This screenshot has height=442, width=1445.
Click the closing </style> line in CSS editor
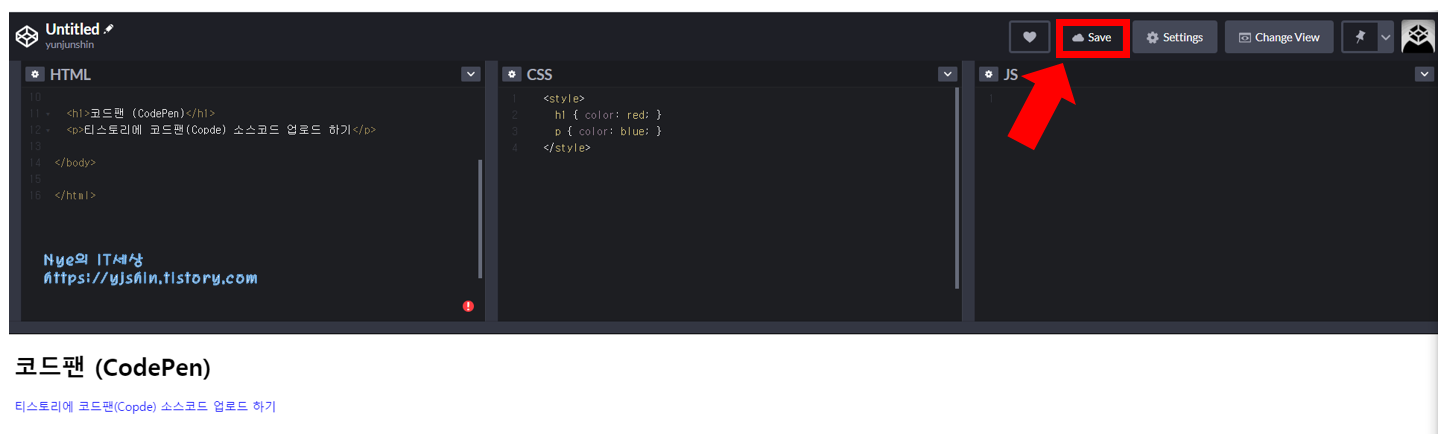(566, 147)
